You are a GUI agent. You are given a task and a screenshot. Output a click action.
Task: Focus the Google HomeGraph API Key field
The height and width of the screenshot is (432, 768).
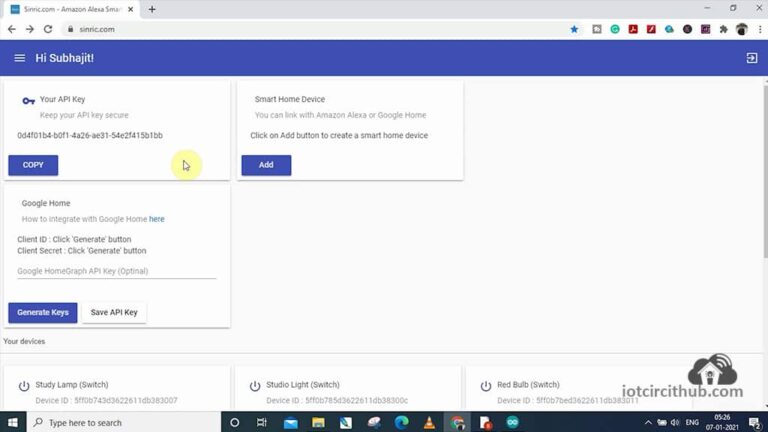coord(116,271)
